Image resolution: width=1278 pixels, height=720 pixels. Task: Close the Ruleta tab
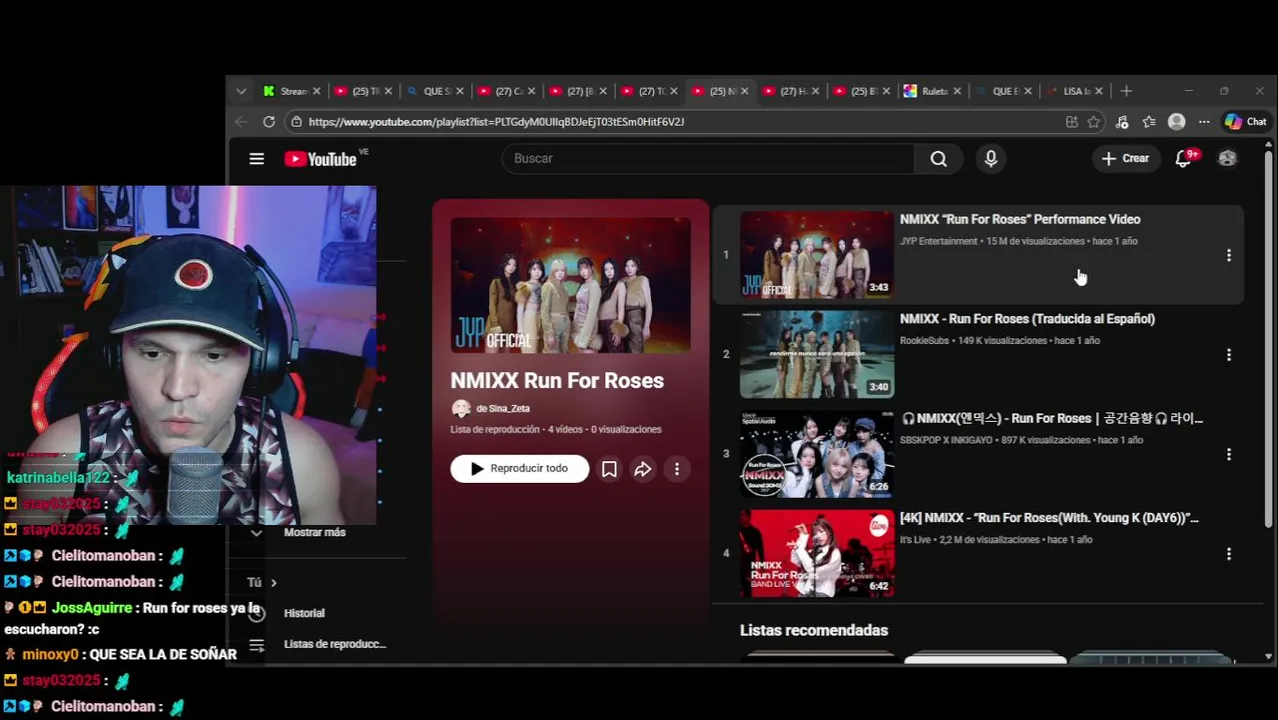[957, 91]
